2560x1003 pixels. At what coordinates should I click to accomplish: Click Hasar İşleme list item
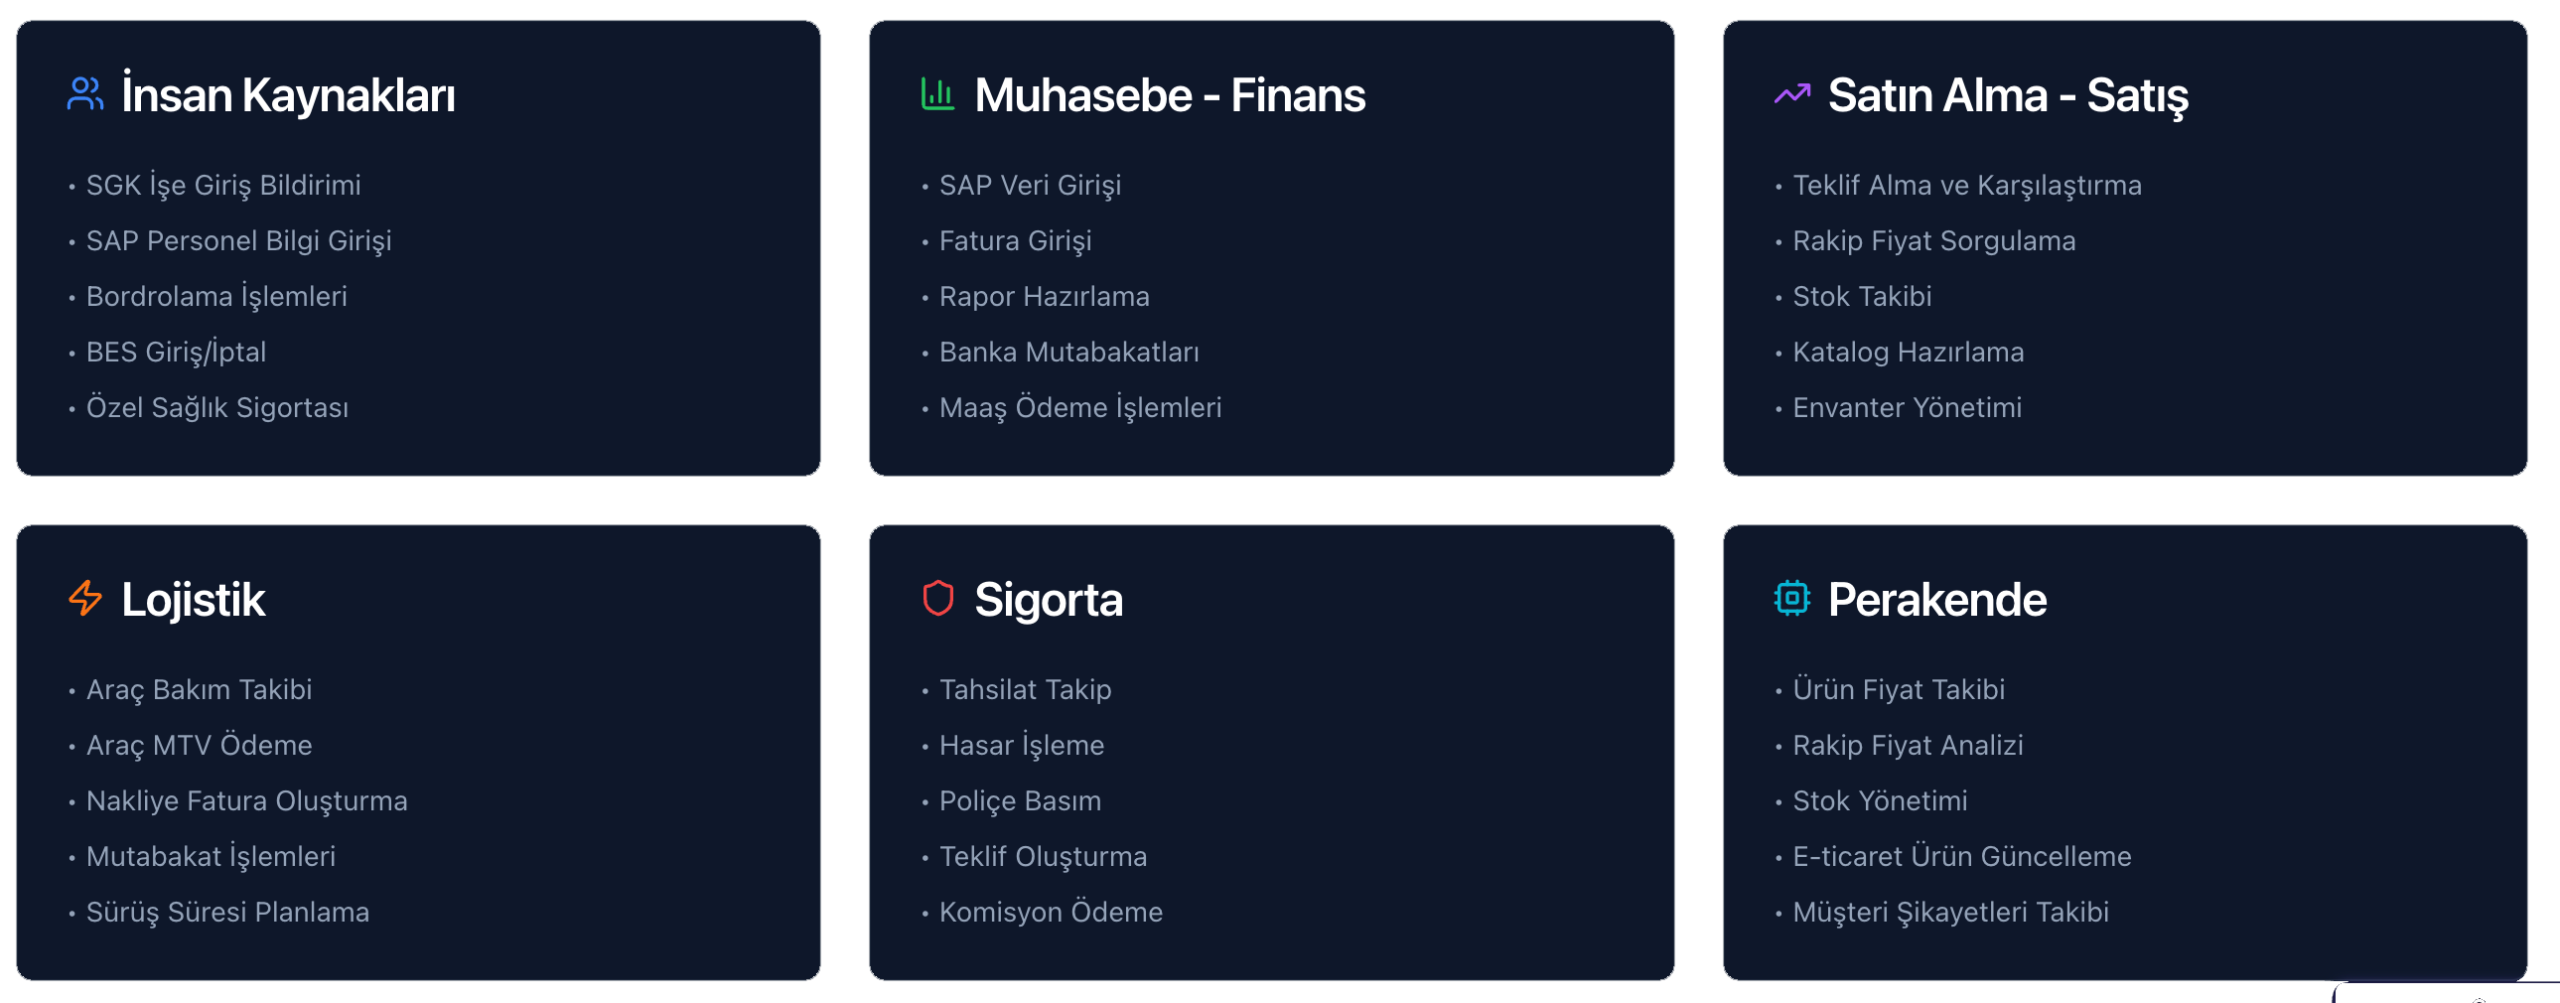1021,746
